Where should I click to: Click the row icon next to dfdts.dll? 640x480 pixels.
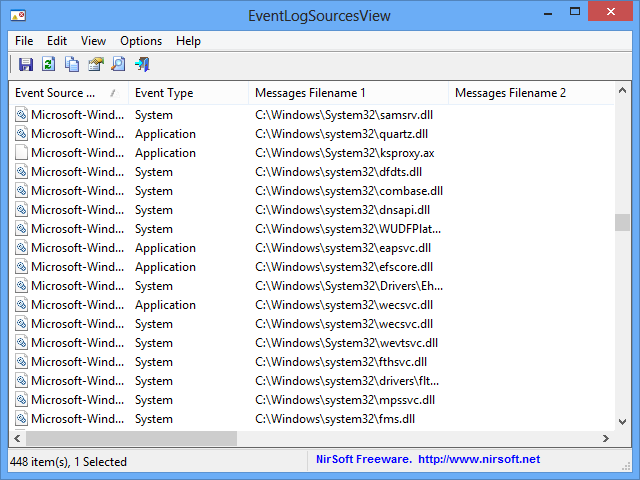click(x=21, y=172)
